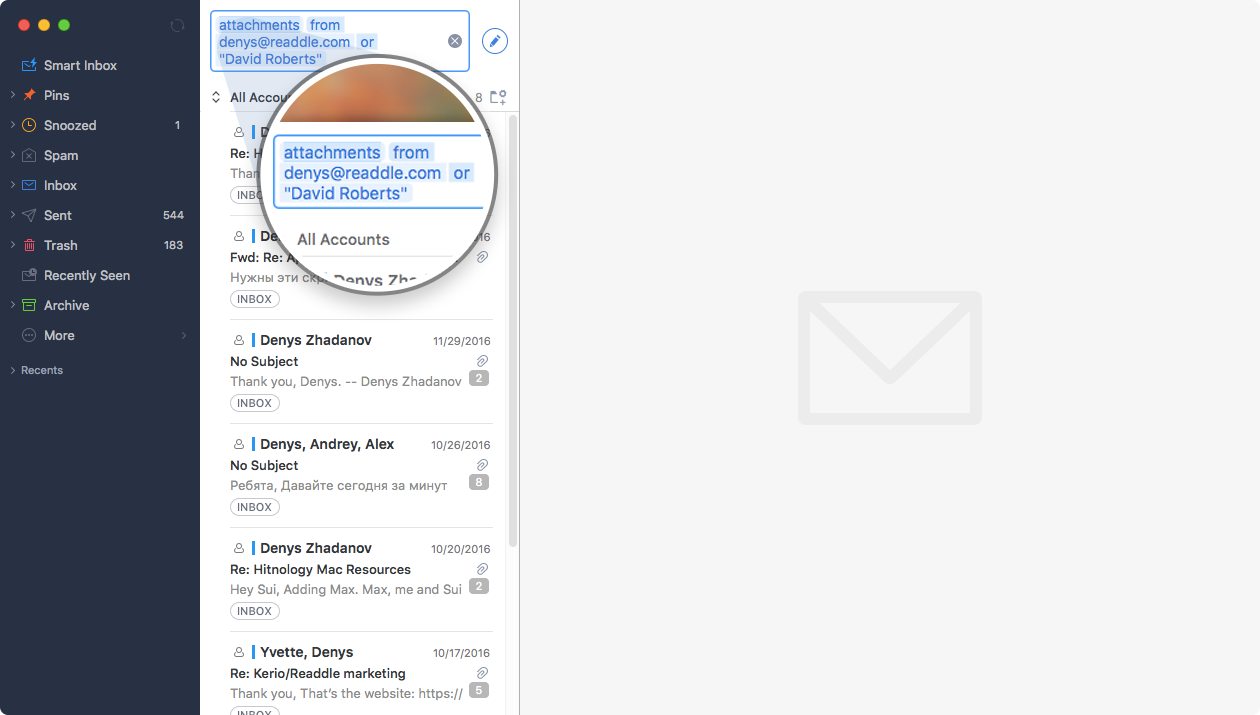1260x715 pixels.
Task: Expand the Trash folder chevron
Action: pos(12,245)
